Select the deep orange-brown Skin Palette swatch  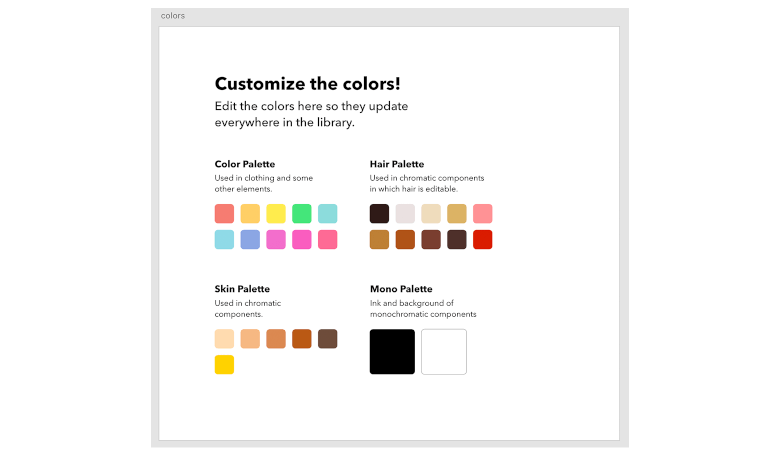pyautogui.click(x=302, y=339)
